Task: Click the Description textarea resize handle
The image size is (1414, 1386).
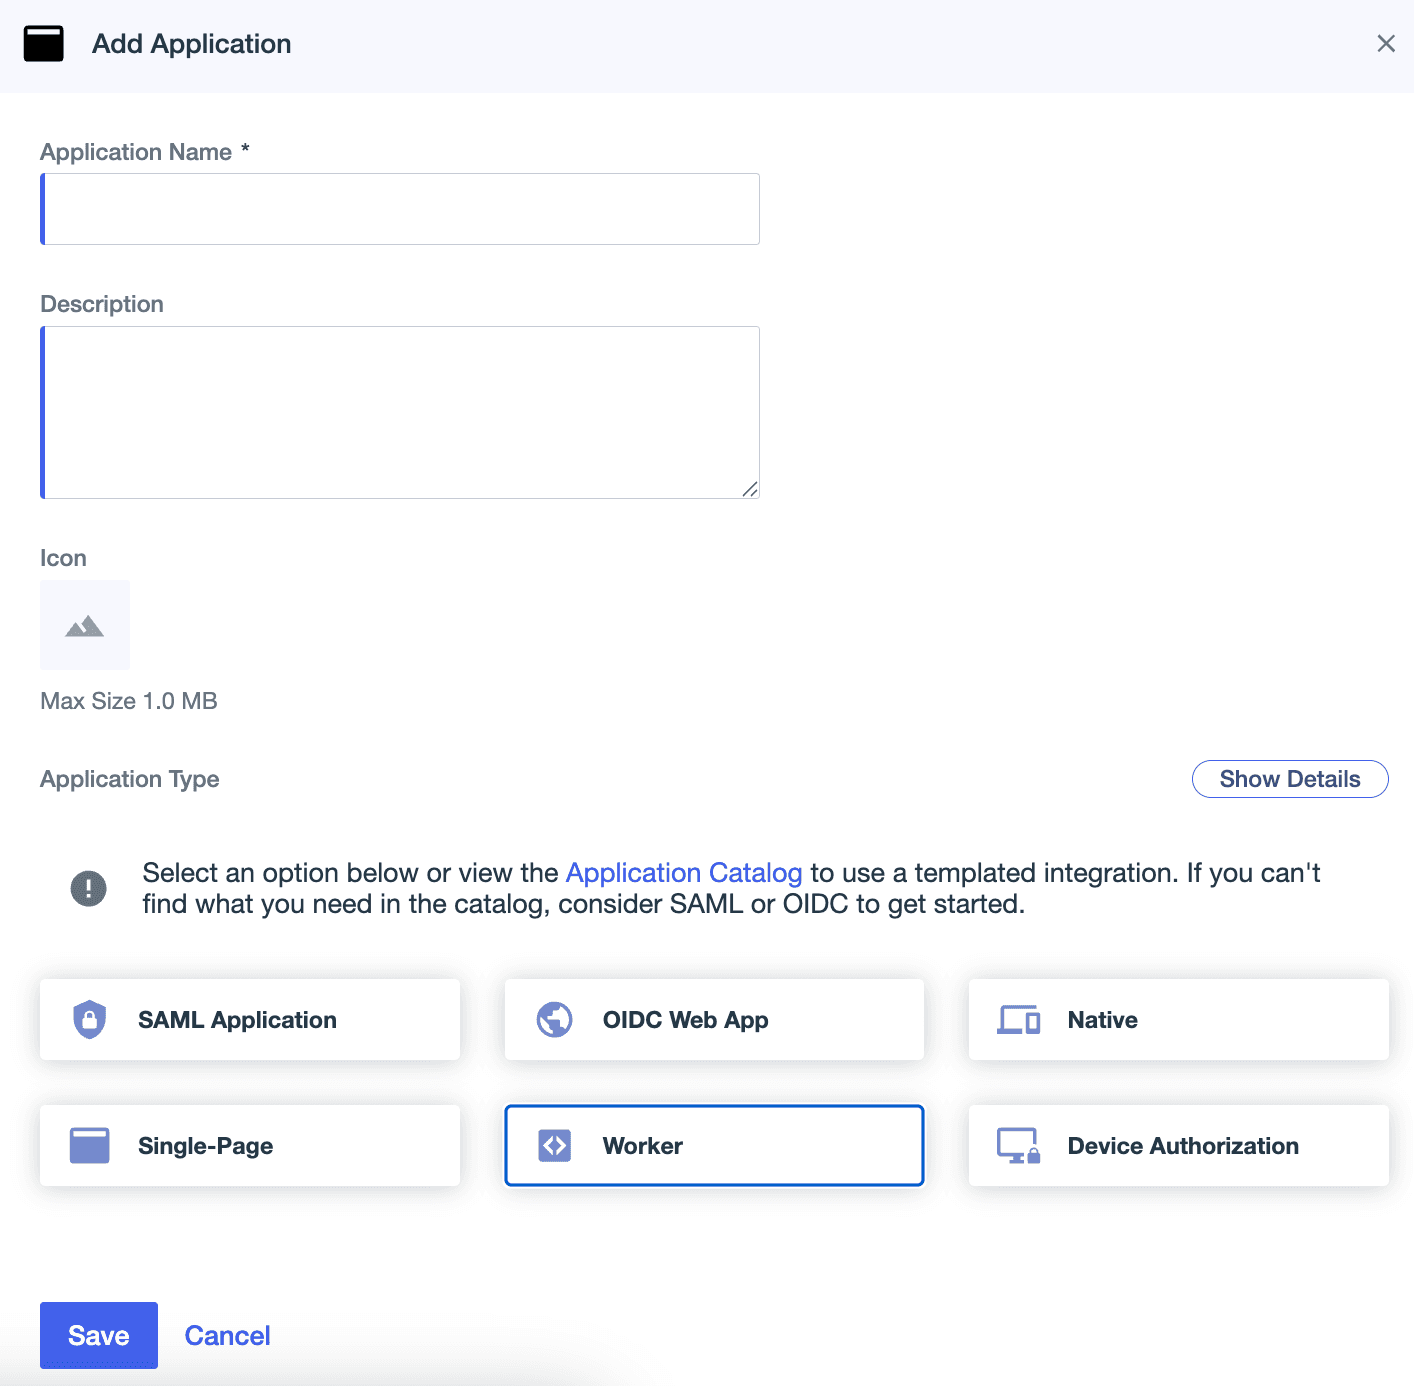Action: (x=751, y=490)
